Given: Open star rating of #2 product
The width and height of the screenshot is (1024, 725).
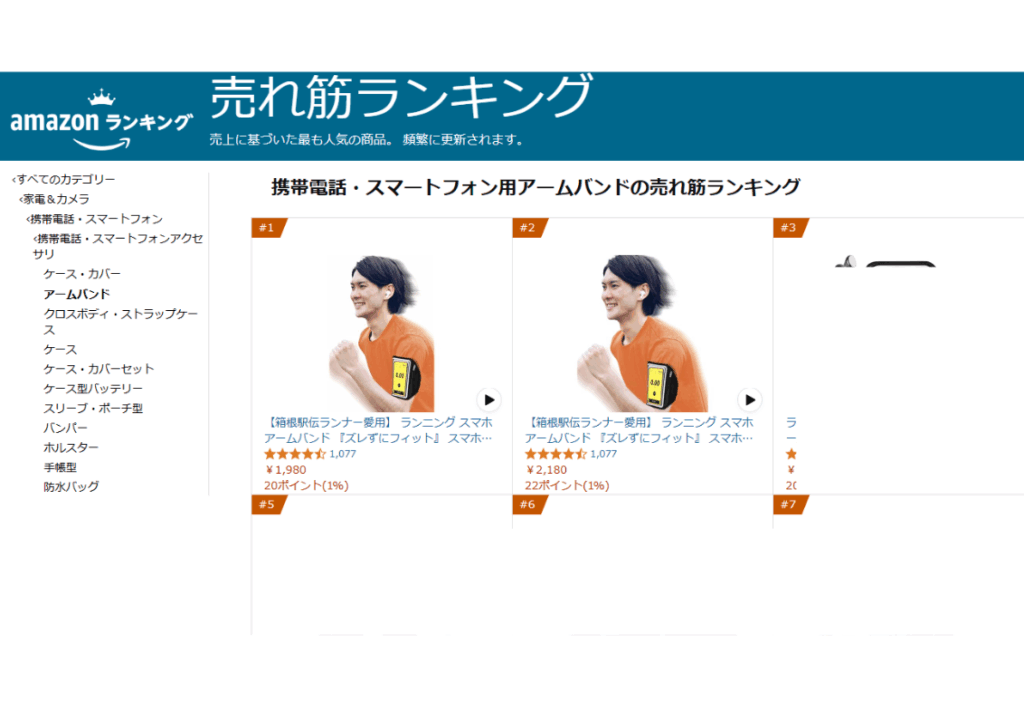Looking at the screenshot, I should [556, 454].
